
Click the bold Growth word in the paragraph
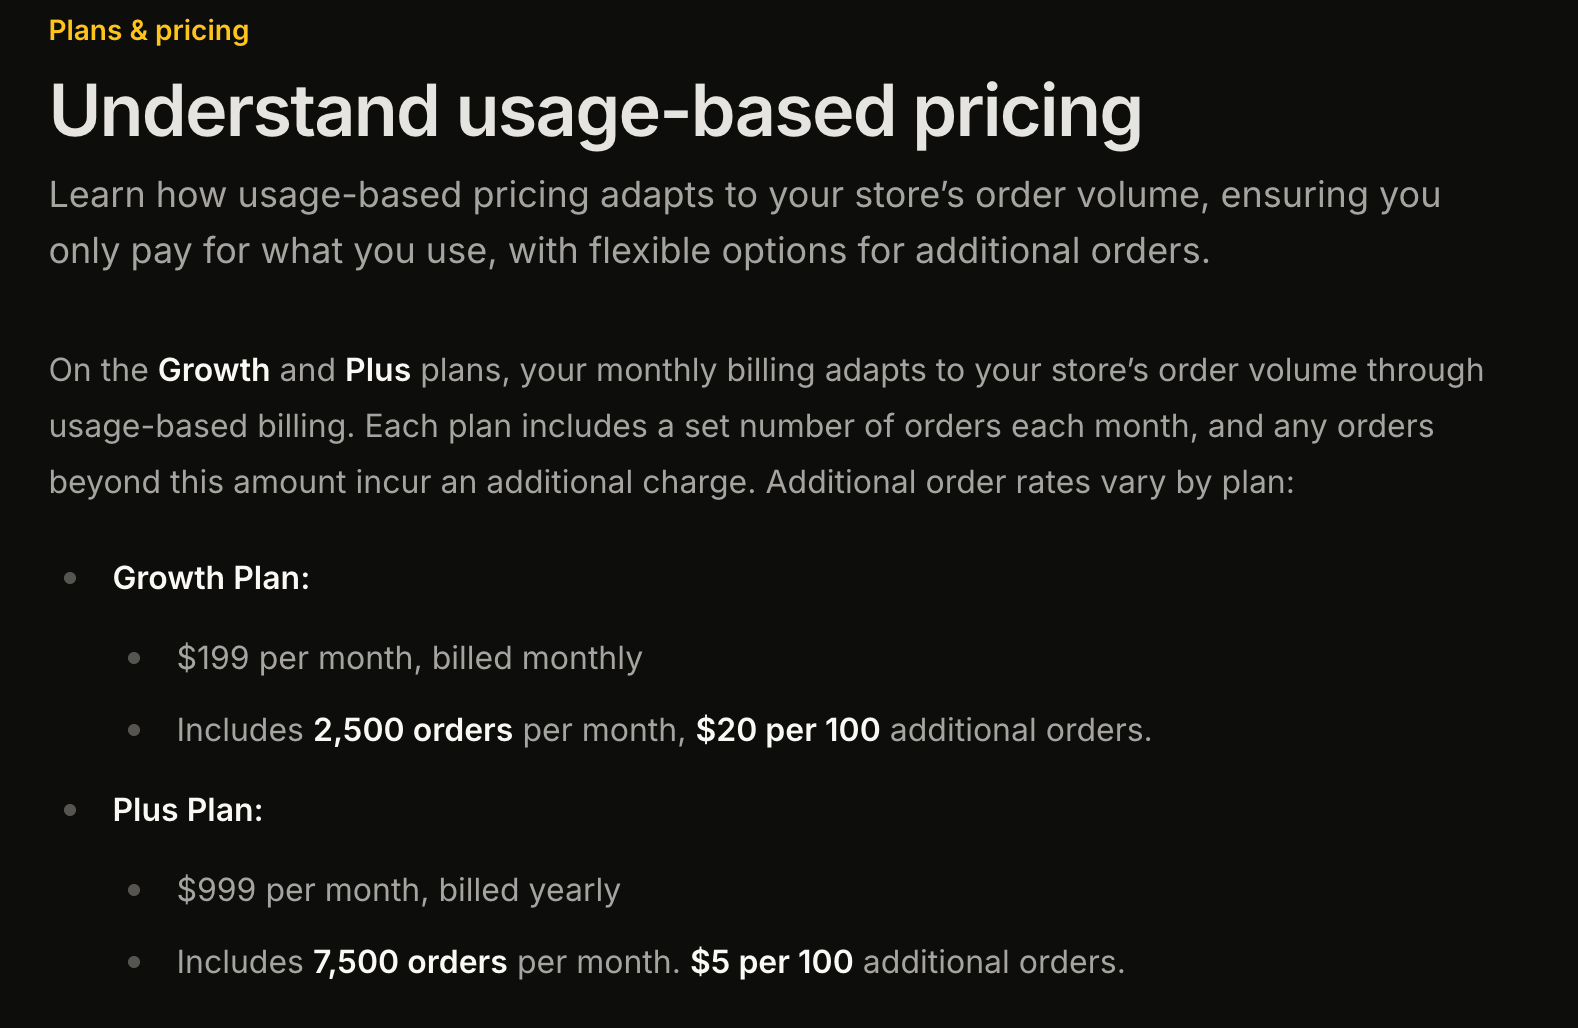coord(214,370)
